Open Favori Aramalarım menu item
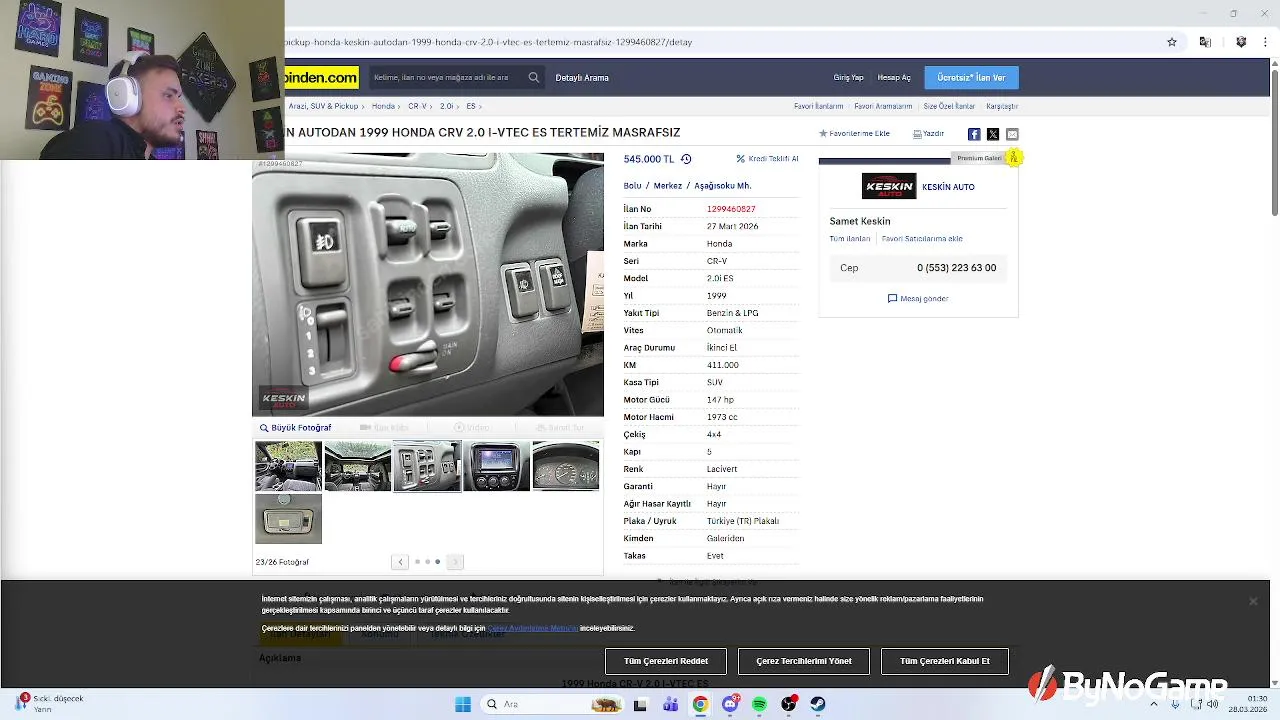1280x720 pixels. click(883, 106)
